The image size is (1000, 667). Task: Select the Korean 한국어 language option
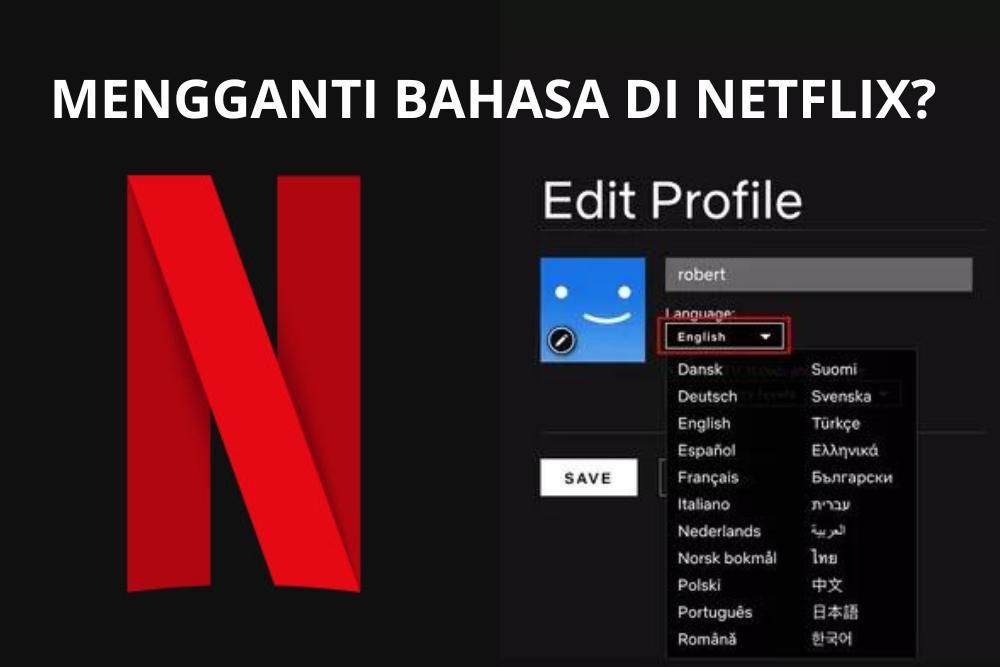831,639
